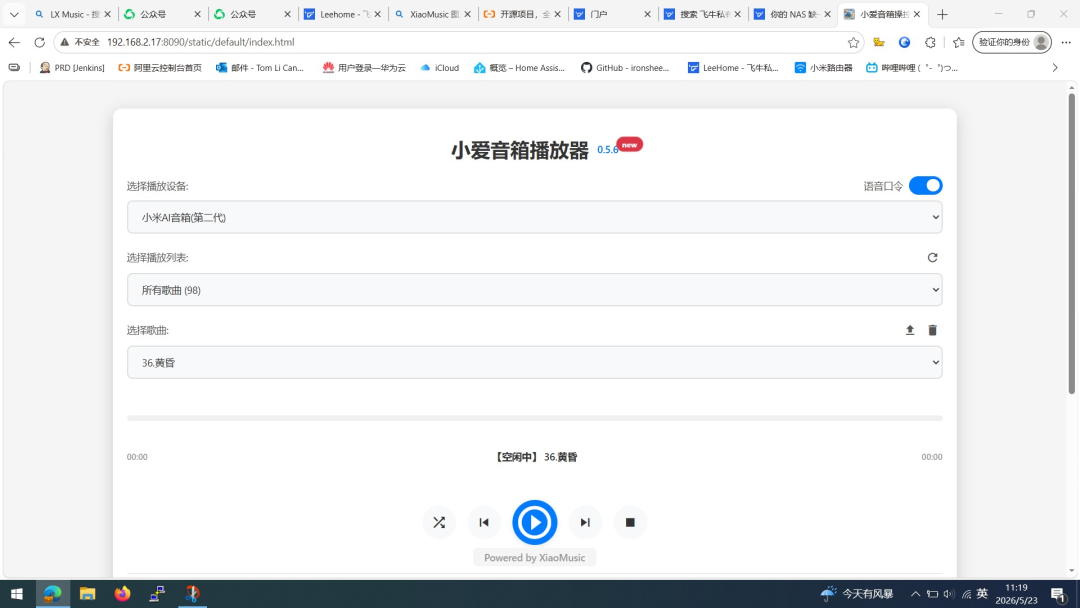Switch to the 你的 NAS tab
Viewport: 1080px width, 608px height.
coord(793,14)
